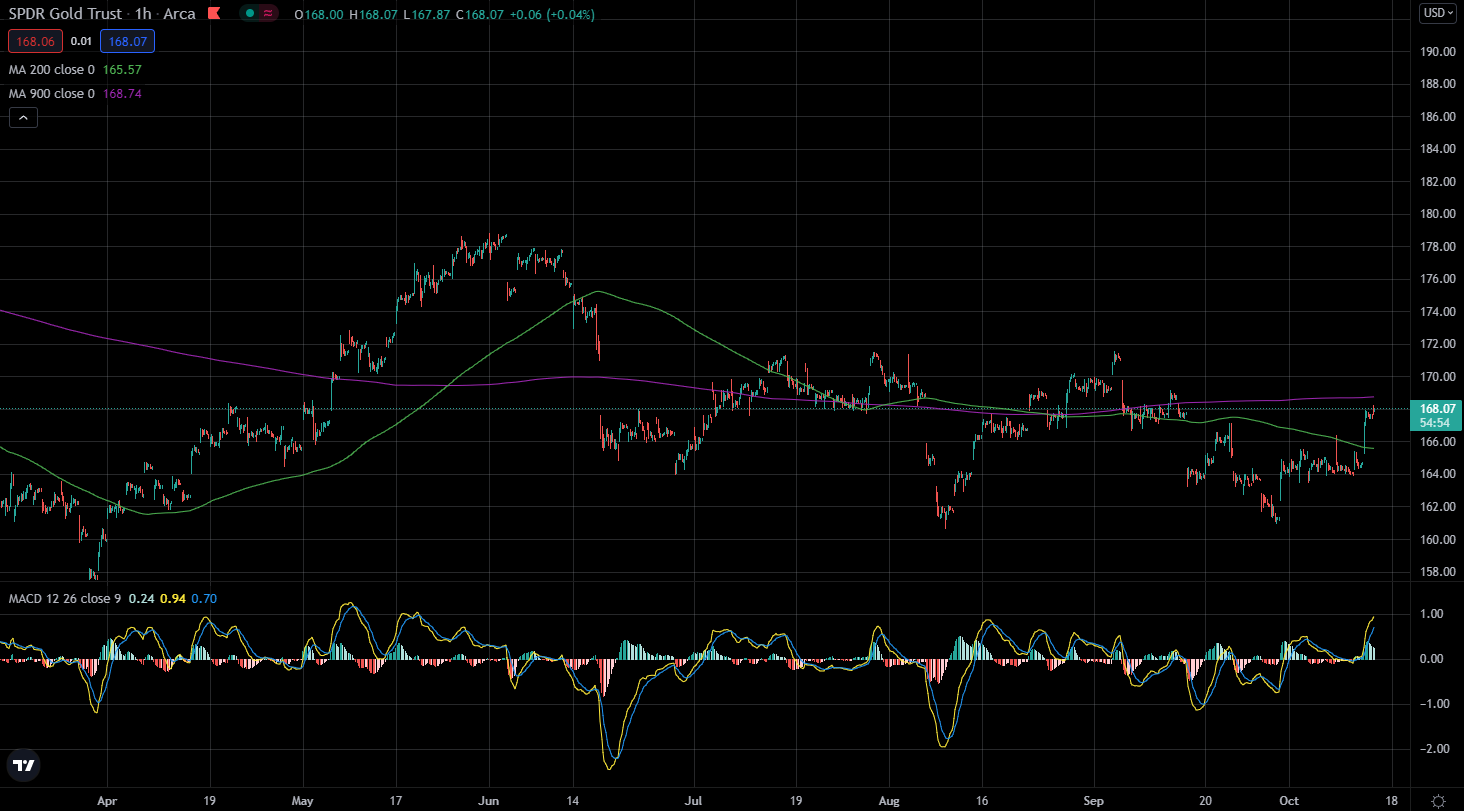Click the pink approximately-equal data icon

pyautogui.click(x=269, y=14)
